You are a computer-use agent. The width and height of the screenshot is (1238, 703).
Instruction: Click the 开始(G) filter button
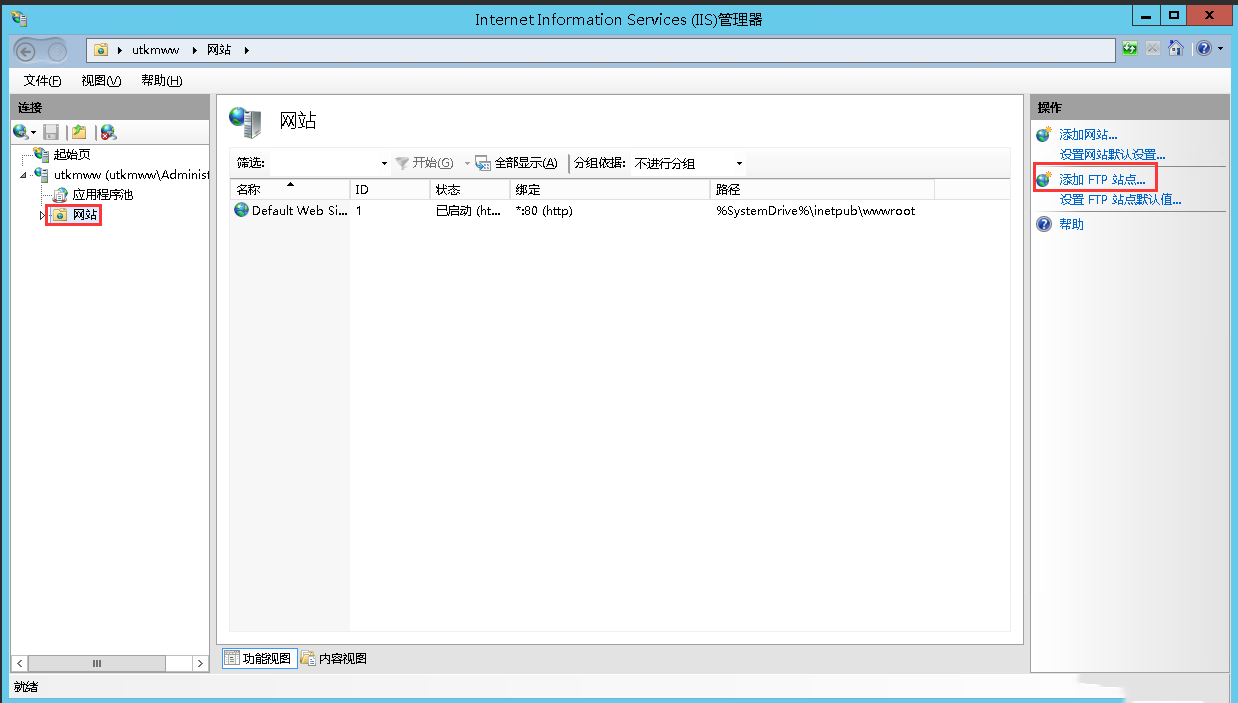click(x=424, y=163)
